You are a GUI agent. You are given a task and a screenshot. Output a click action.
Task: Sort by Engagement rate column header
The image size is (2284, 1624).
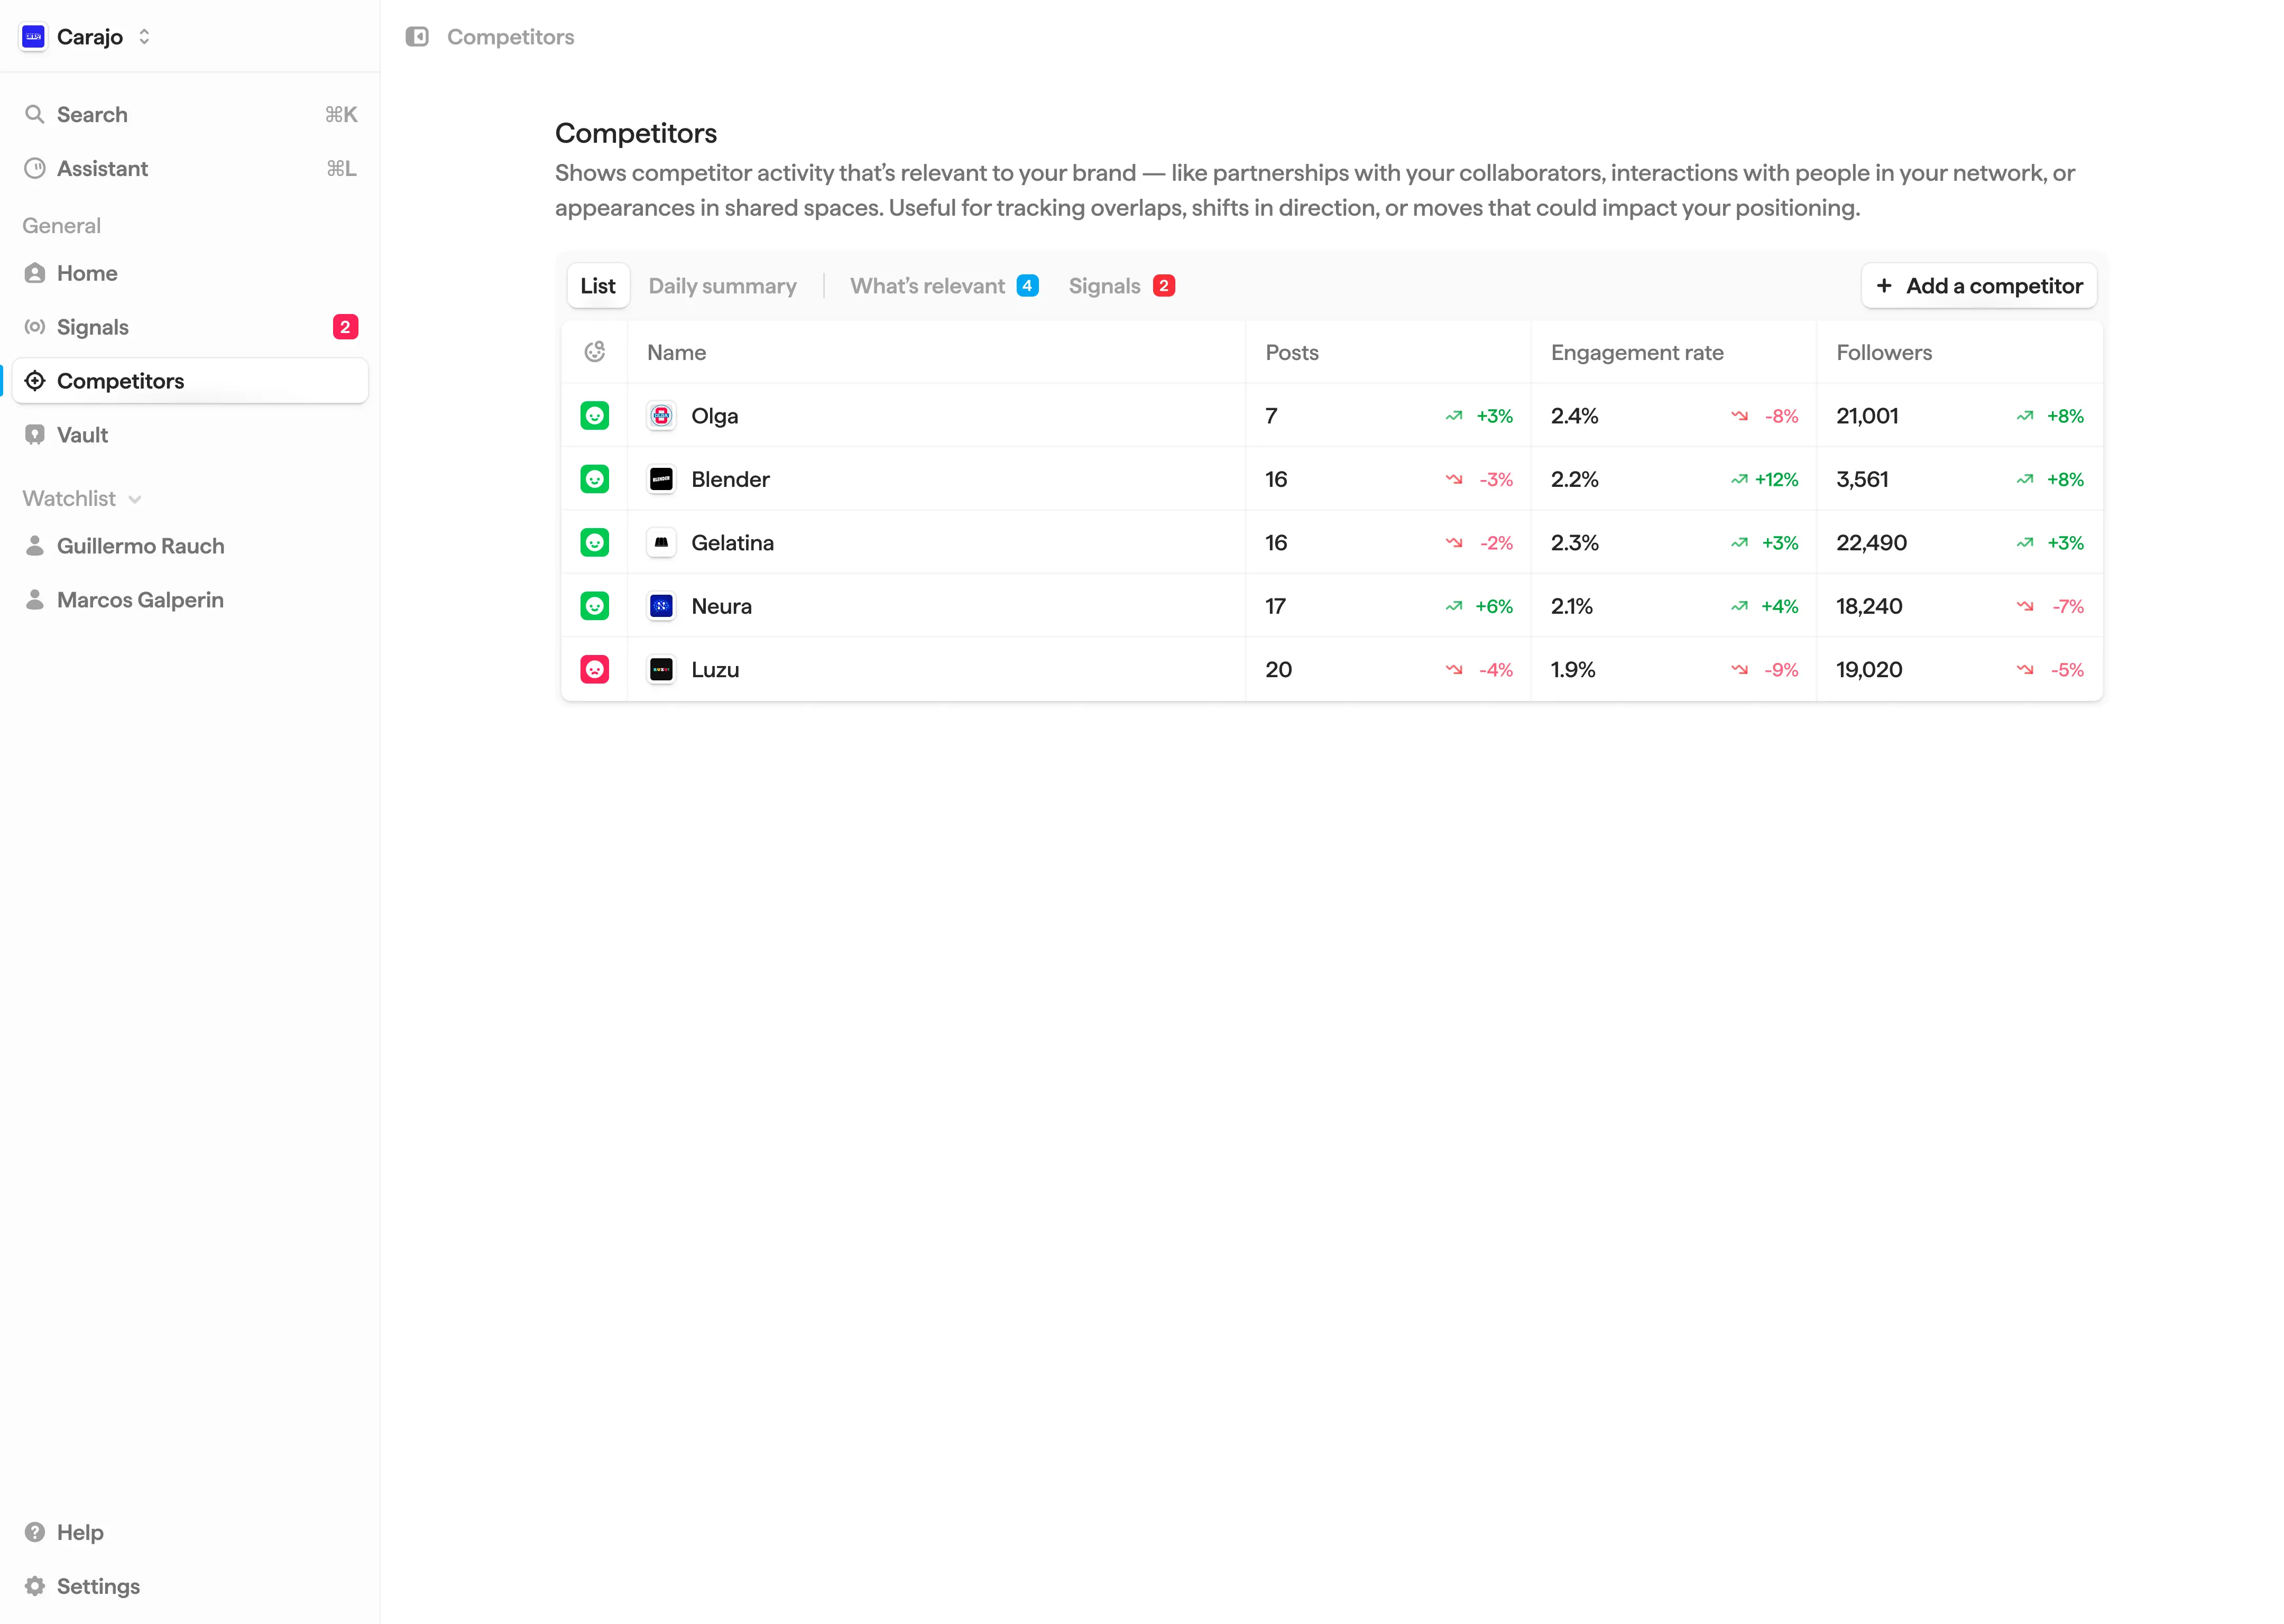[1637, 352]
